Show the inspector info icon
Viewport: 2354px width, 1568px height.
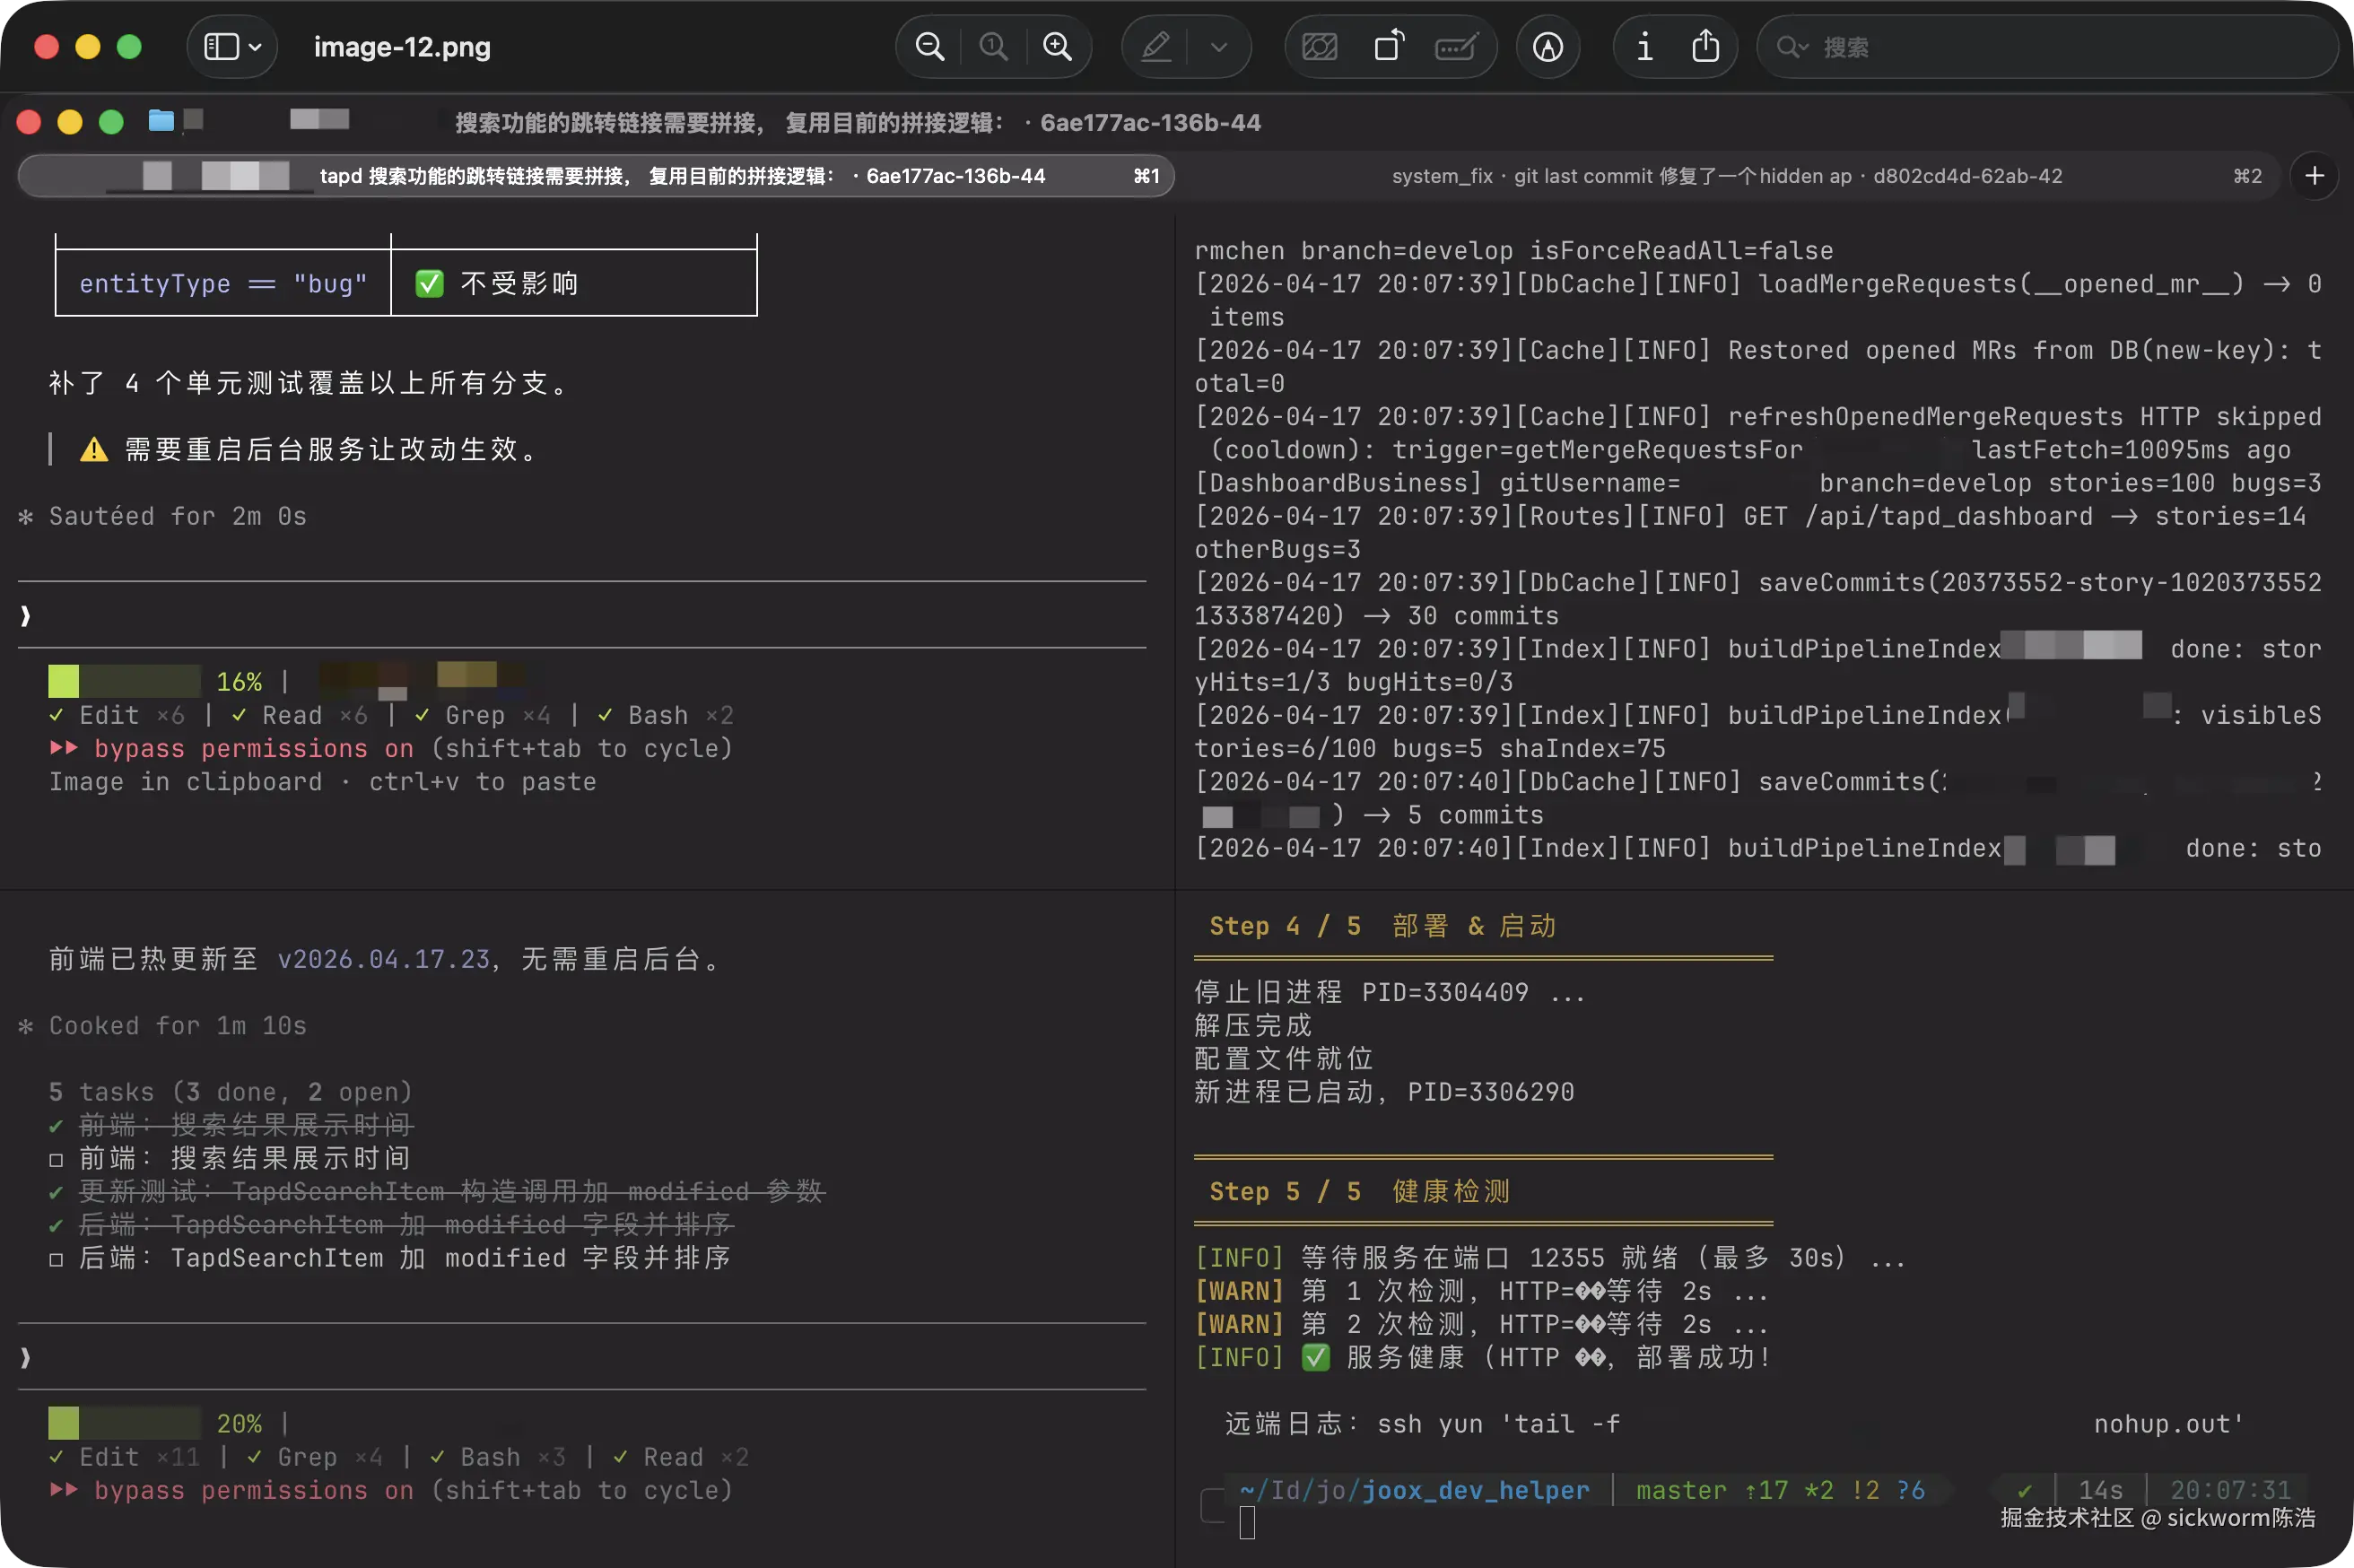tap(1644, 47)
